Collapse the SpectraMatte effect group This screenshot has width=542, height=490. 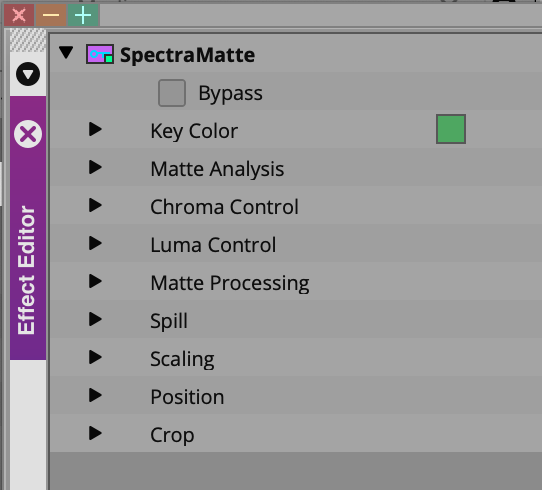(66, 53)
